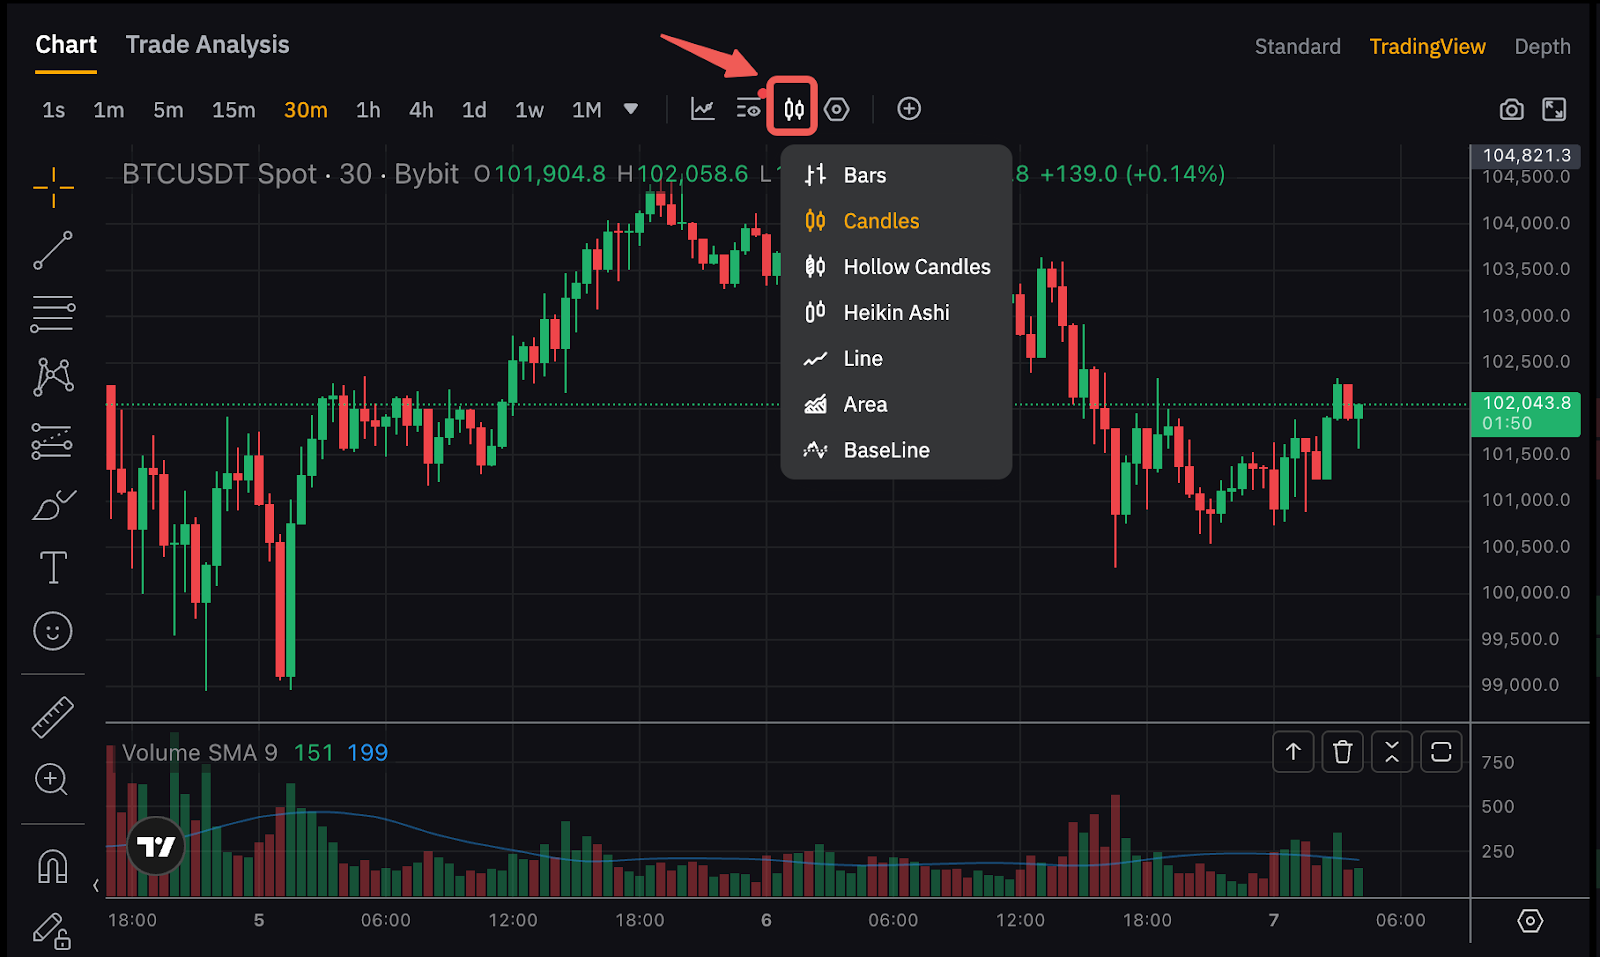Viewport: 1600px width, 957px height.
Task: Take a chart snapshot with camera icon
Action: click(x=1511, y=110)
